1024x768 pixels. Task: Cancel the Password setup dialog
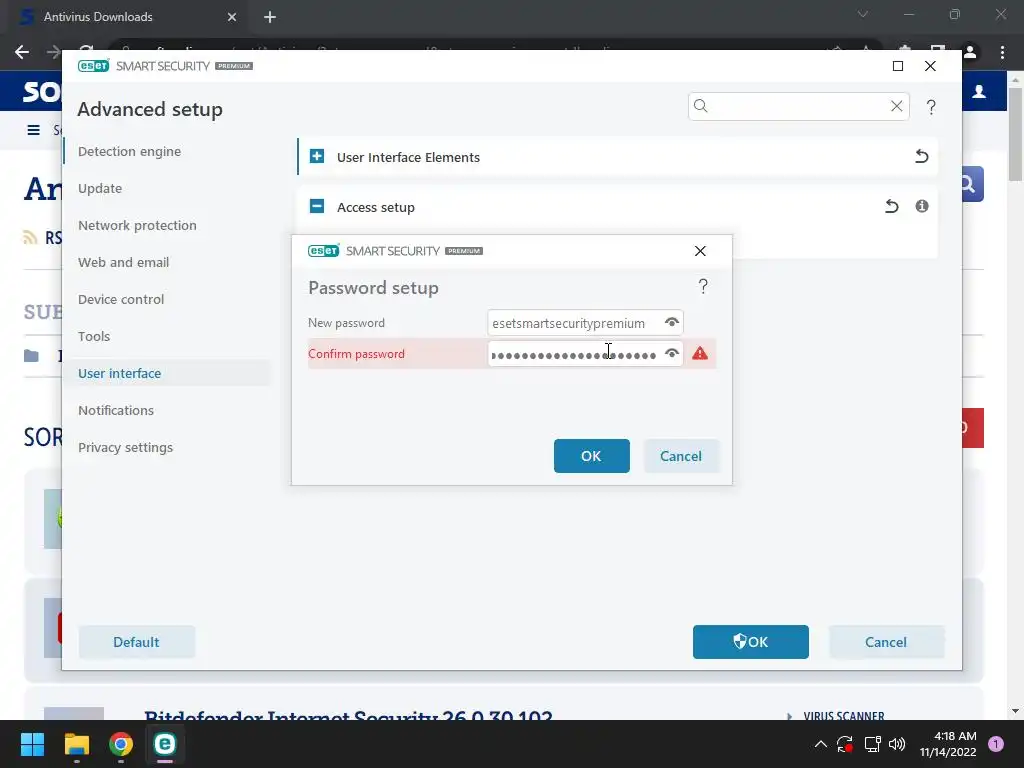click(x=681, y=456)
